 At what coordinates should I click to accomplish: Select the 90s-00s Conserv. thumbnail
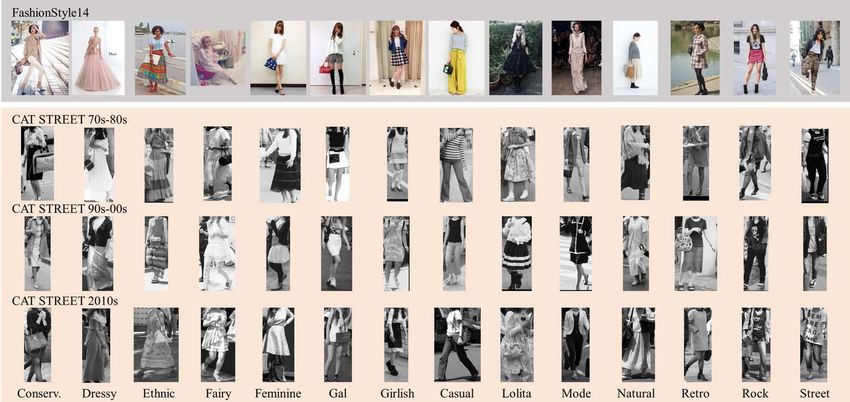[37, 254]
